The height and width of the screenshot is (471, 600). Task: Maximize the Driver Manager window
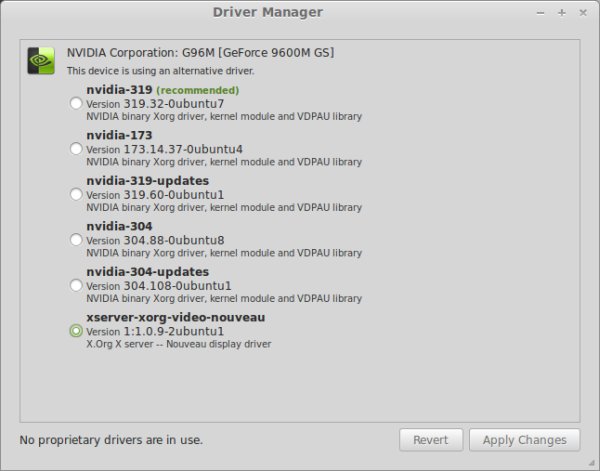tap(562, 13)
